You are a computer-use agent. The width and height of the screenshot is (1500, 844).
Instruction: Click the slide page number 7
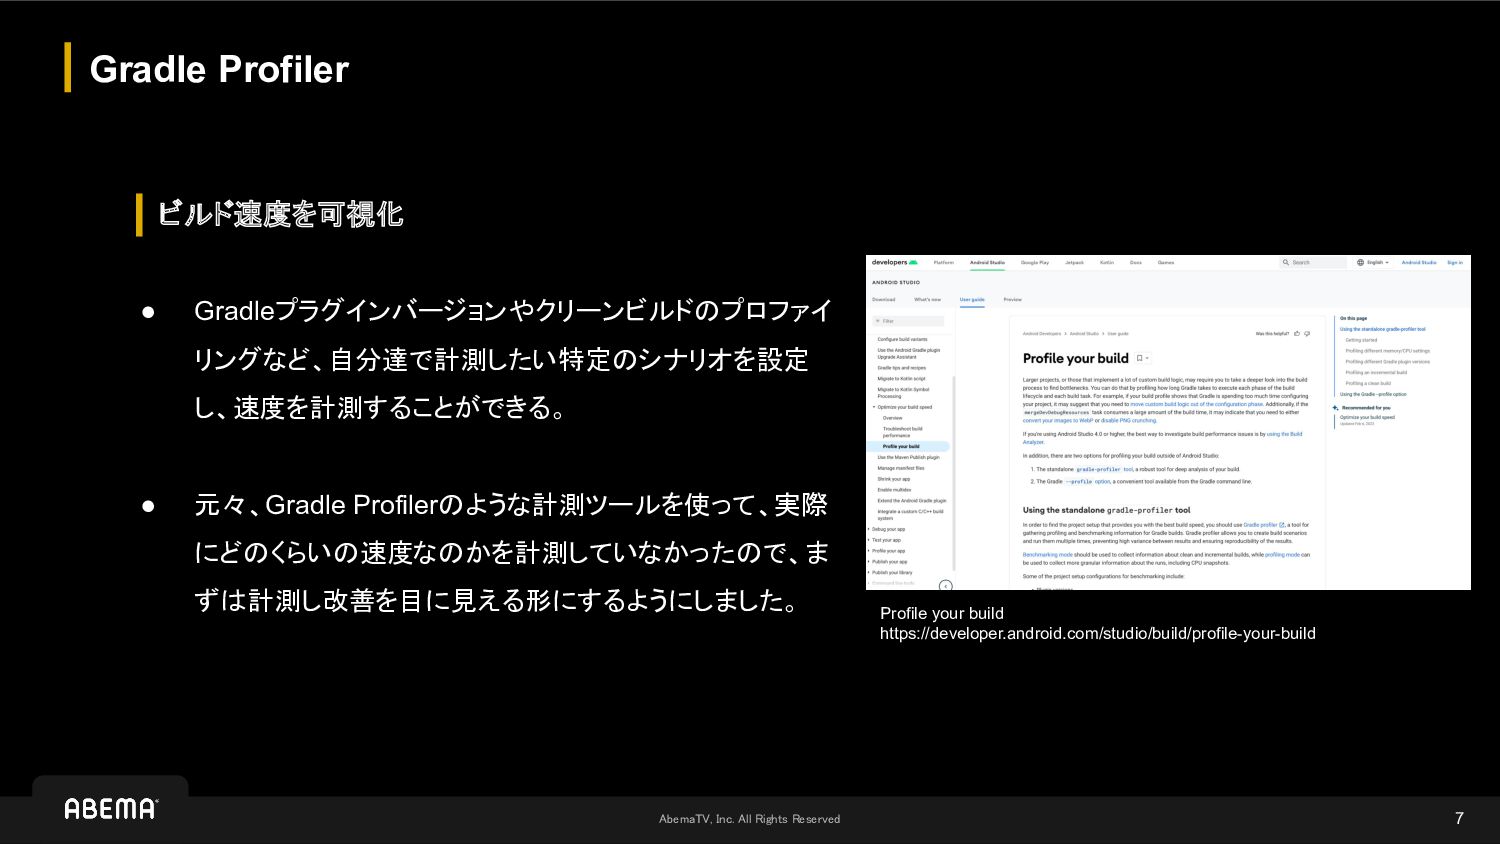[x=1459, y=818]
